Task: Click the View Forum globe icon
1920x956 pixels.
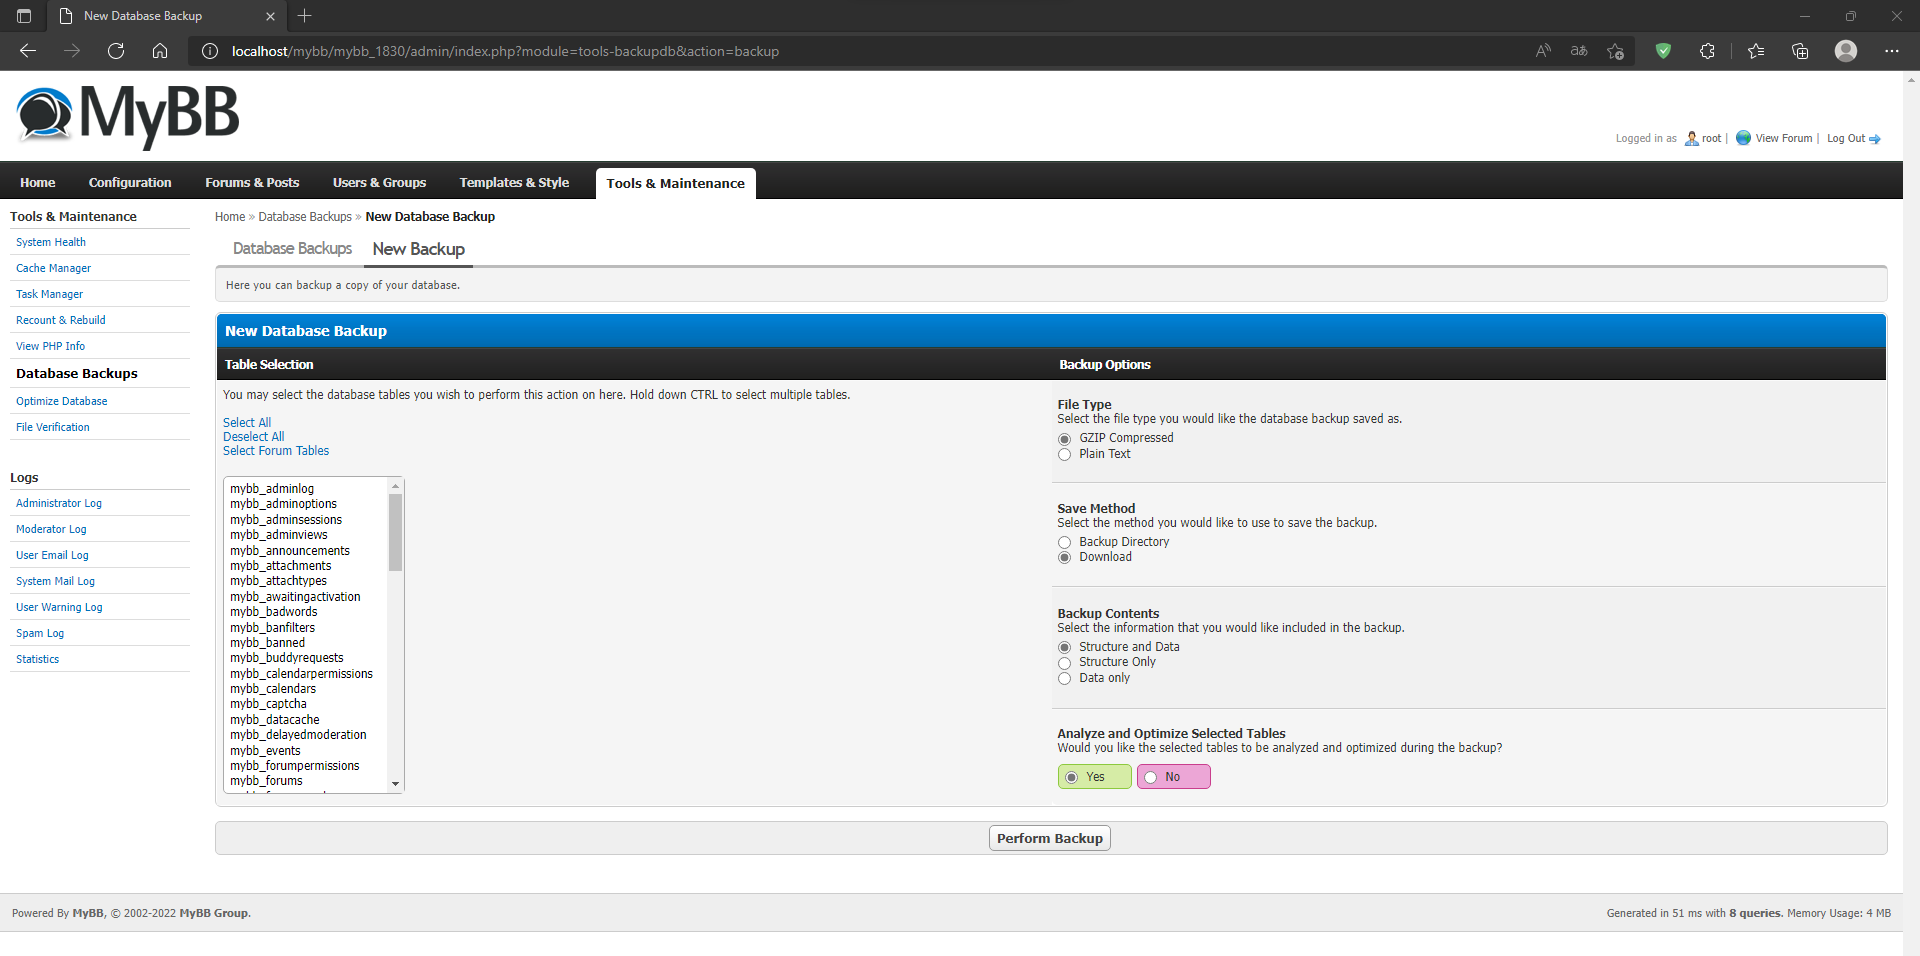Action: pyautogui.click(x=1743, y=138)
